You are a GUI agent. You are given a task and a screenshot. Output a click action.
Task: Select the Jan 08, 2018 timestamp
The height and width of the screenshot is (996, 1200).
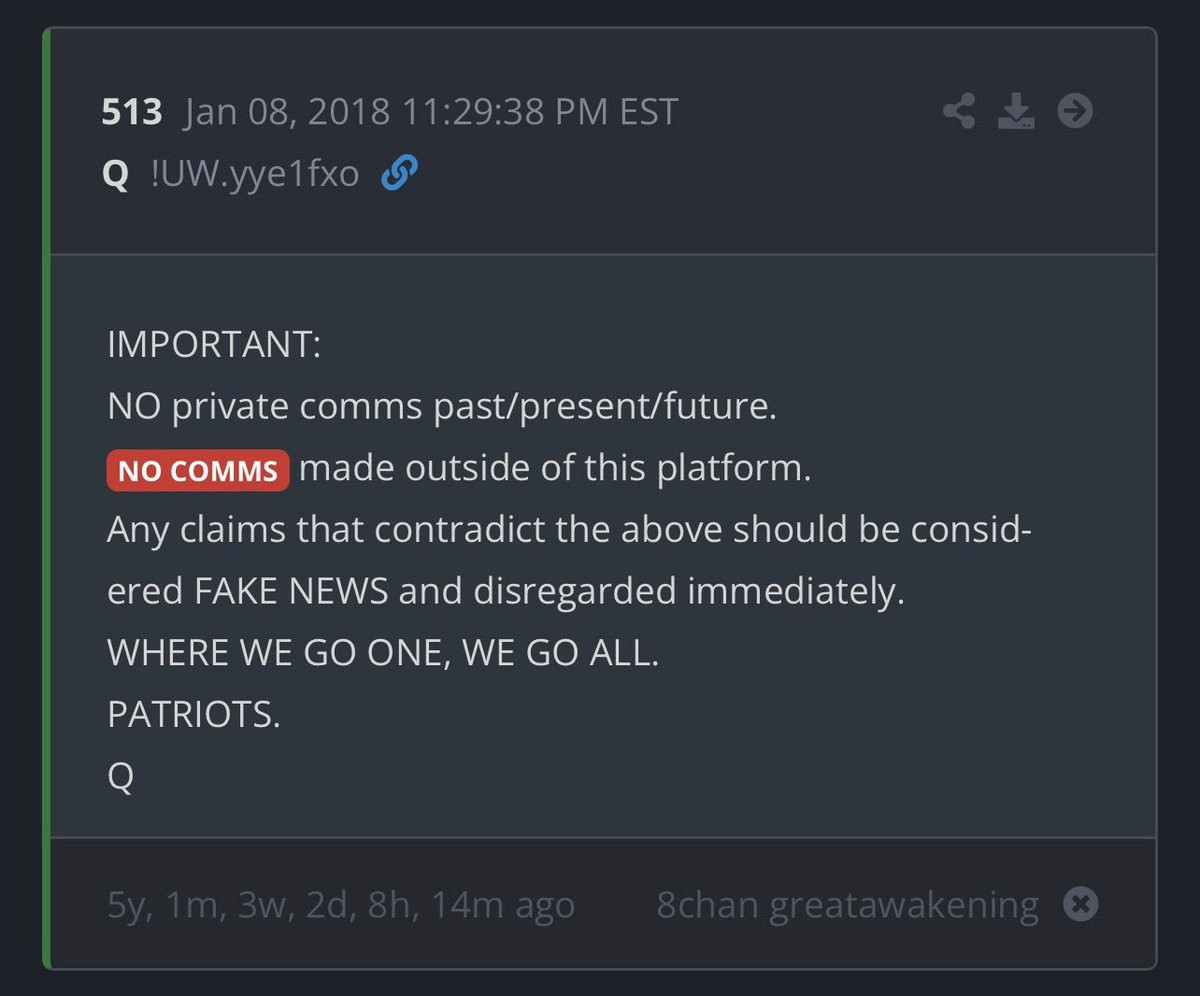tap(431, 112)
